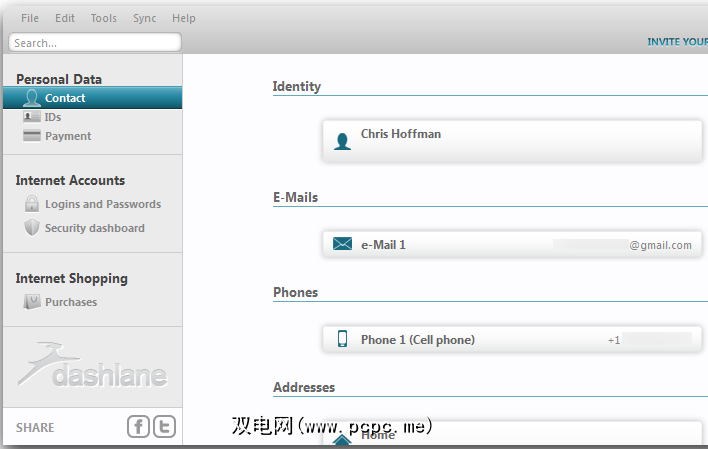This screenshot has height=449, width=708.
Task: Click the cell phone icon
Action: (x=342, y=339)
